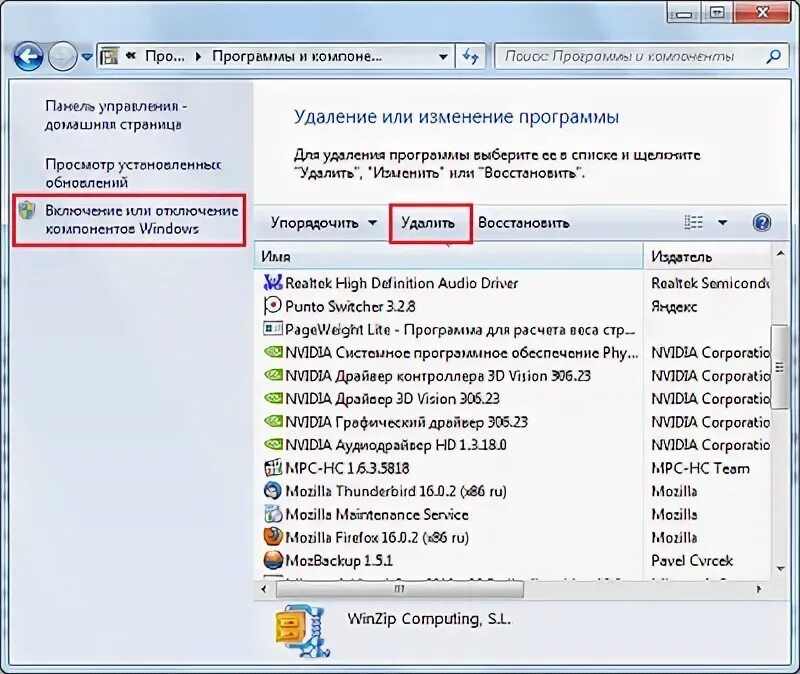Open help with blue question mark
The image size is (800, 674).
pyautogui.click(x=762, y=222)
